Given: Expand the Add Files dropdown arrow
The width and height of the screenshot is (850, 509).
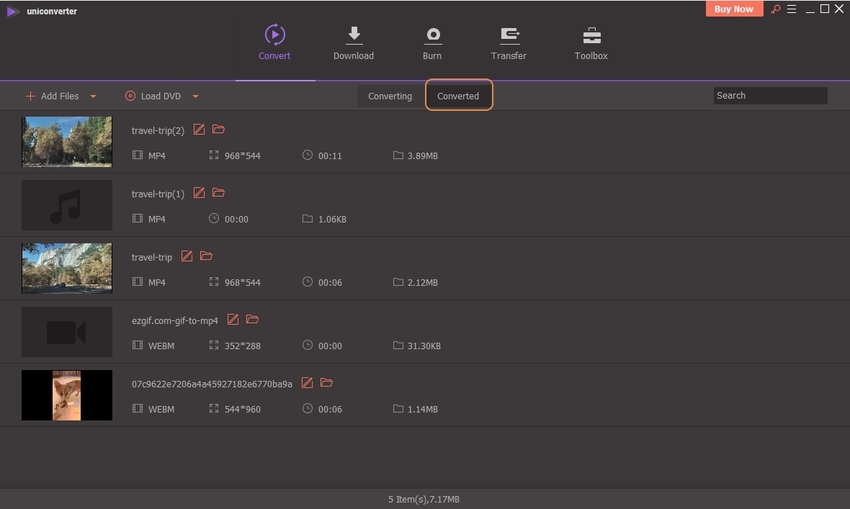Looking at the screenshot, I should (x=93, y=96).
